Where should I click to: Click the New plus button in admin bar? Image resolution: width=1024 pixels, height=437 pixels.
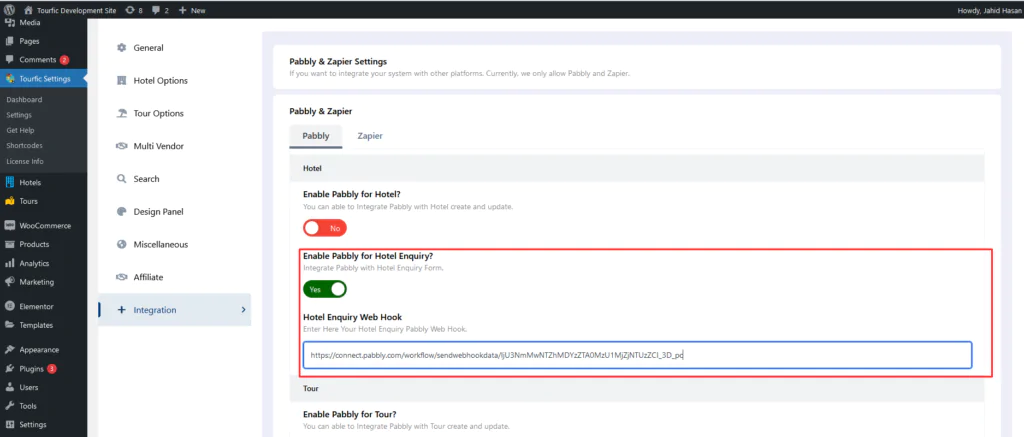(x=191, y=10)
